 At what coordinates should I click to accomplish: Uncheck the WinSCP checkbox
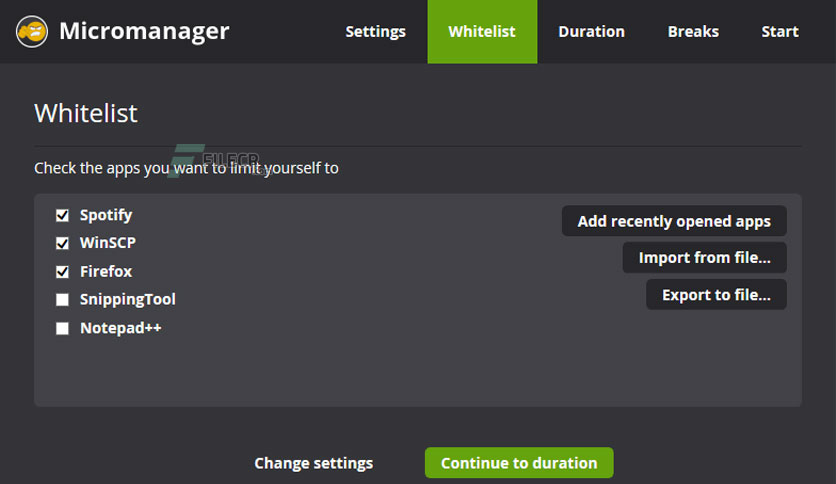tap(62, 244)
